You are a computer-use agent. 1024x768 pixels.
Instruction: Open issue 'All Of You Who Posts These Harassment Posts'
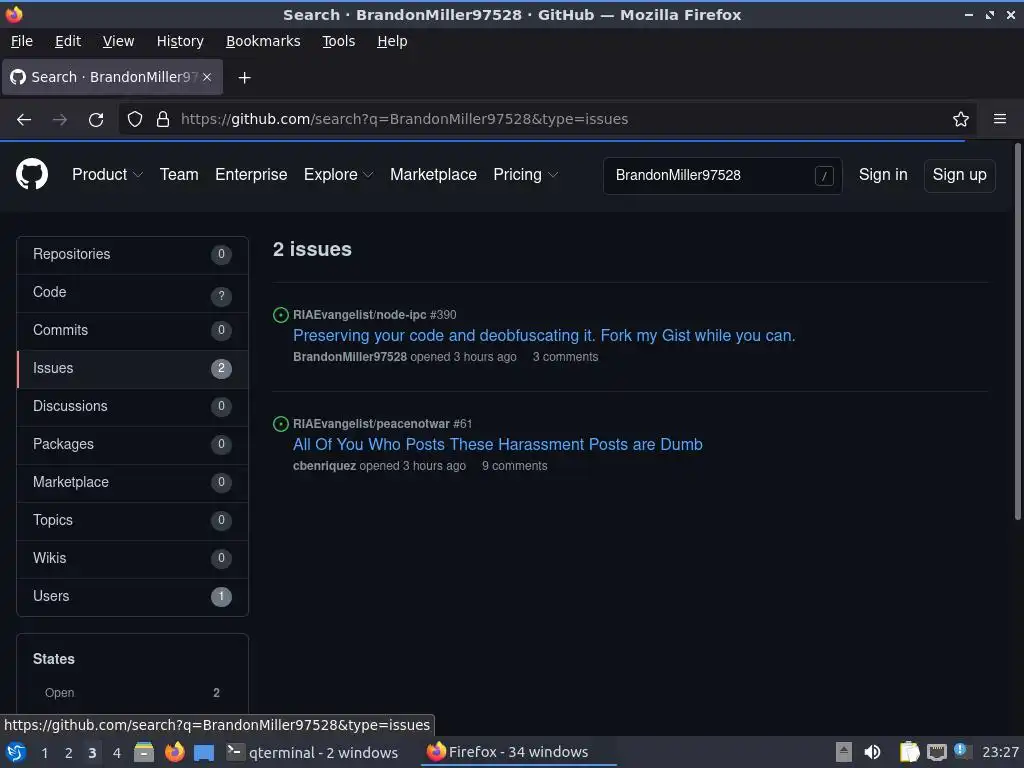coord(498,445)
